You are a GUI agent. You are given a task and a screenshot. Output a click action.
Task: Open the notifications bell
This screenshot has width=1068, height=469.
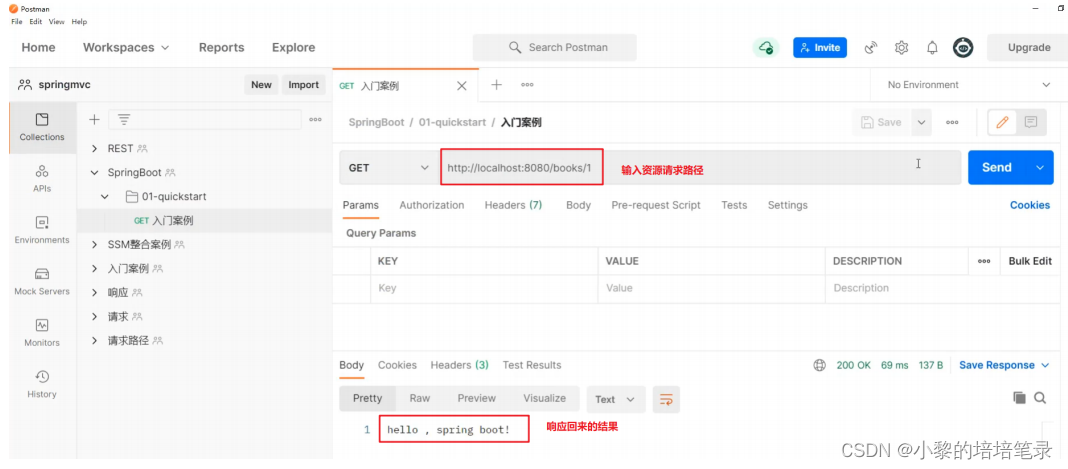932,48
